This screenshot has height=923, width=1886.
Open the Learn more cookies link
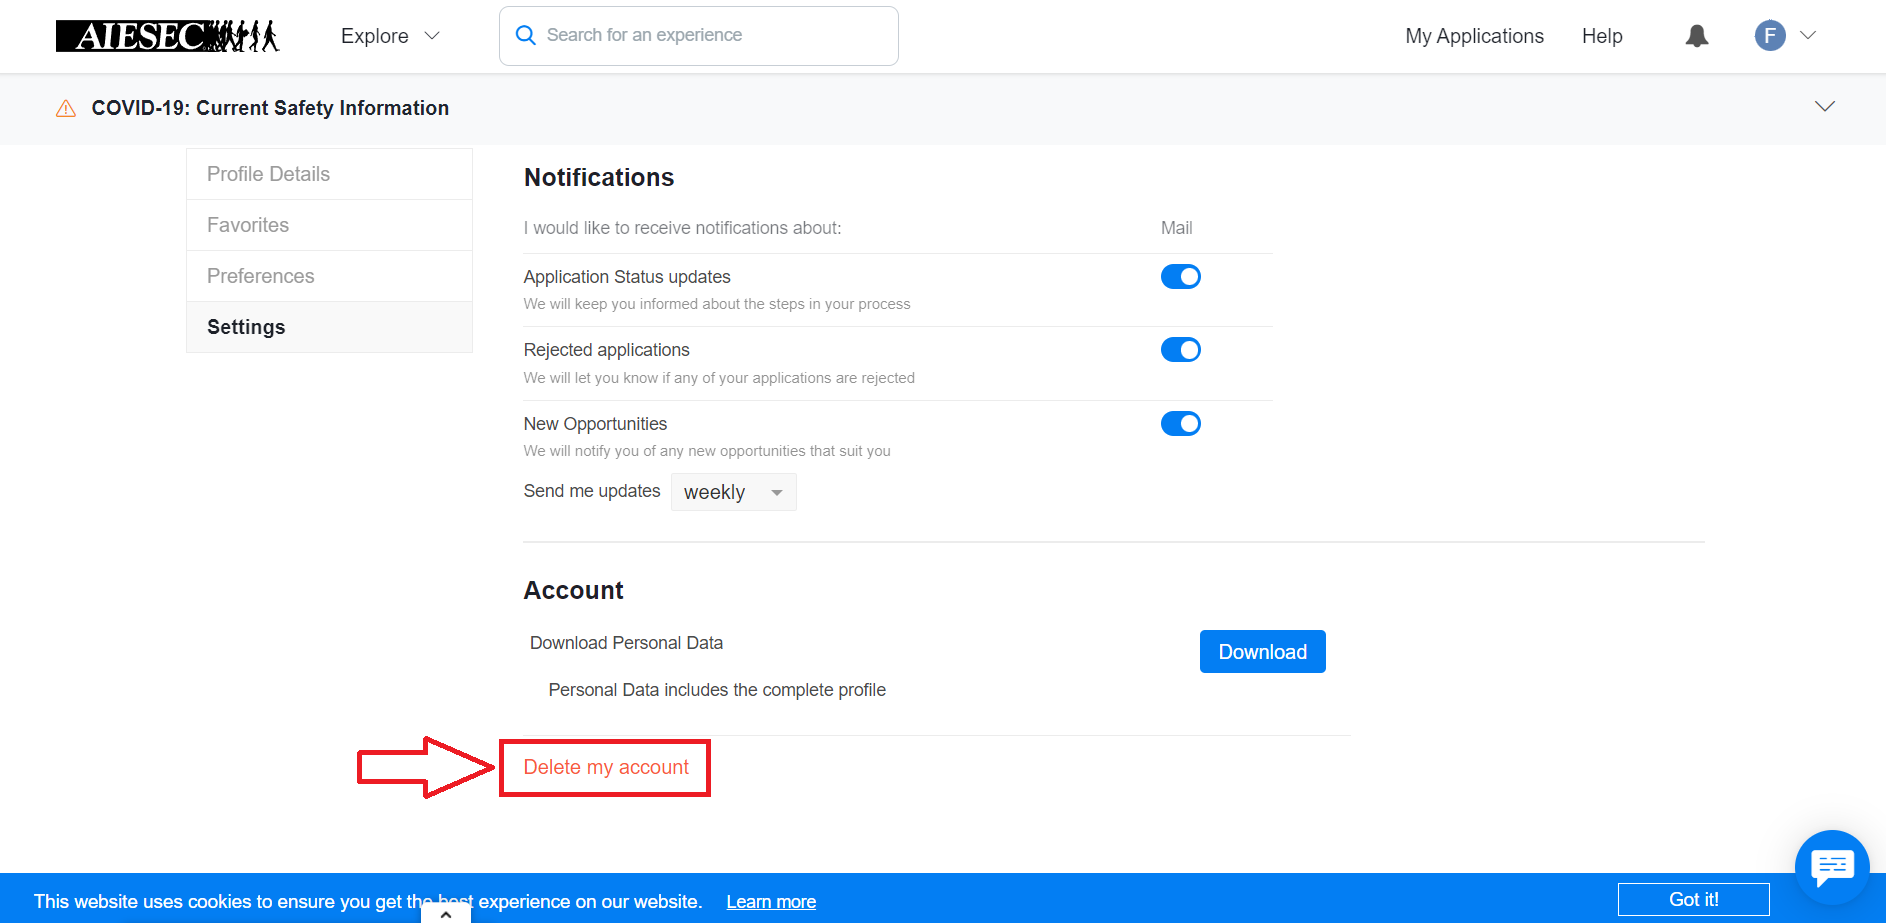coord(771,902)
